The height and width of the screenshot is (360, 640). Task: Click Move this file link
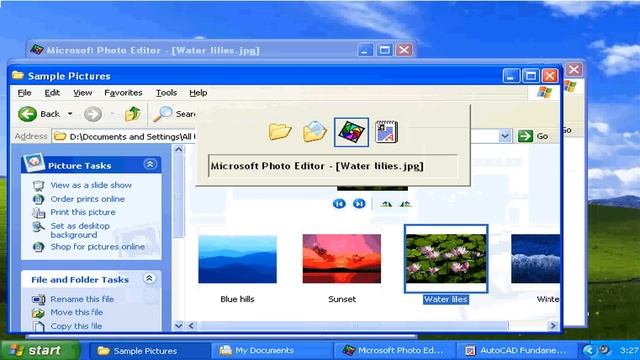tap(77, 312)
